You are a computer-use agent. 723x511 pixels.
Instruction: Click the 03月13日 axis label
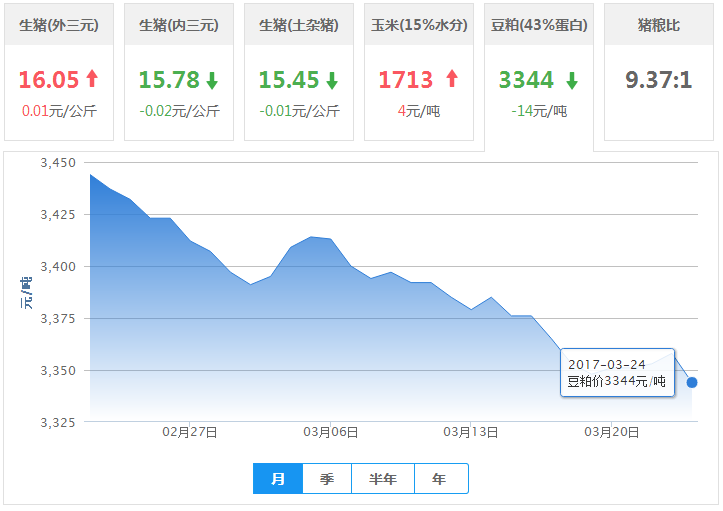point(471,432)
